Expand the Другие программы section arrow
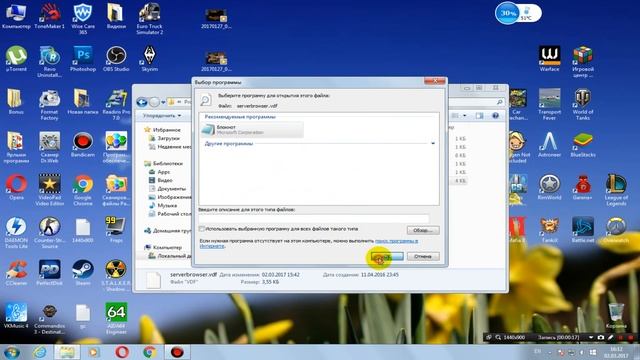 (x=433, y=144)
